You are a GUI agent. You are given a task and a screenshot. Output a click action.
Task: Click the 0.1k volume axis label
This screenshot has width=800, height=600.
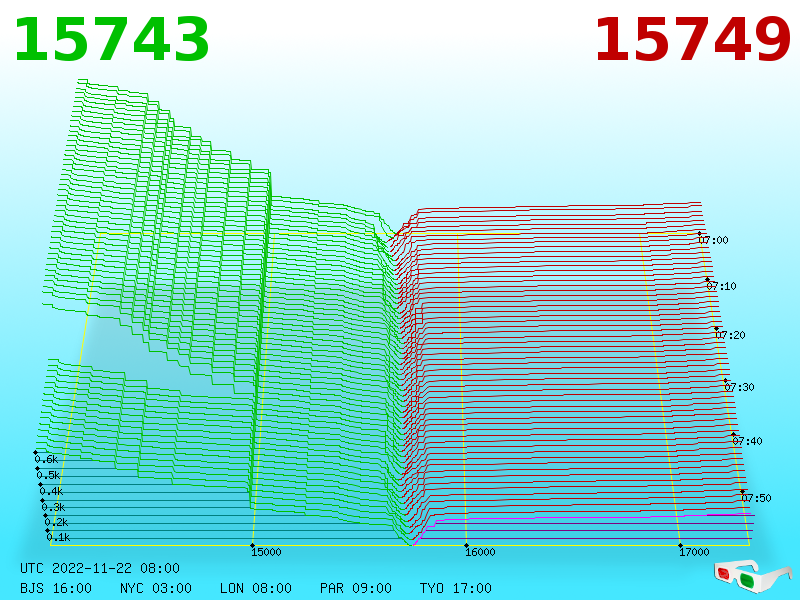pos(59,537)
